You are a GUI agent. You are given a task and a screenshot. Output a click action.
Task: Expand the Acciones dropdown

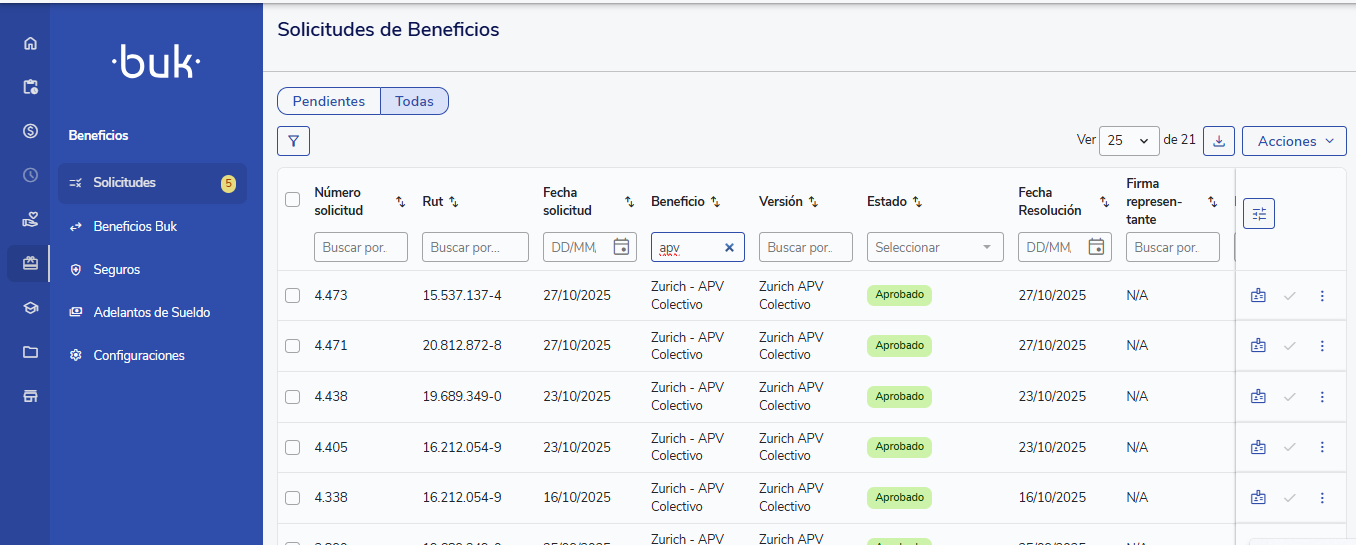(1294, 141)
